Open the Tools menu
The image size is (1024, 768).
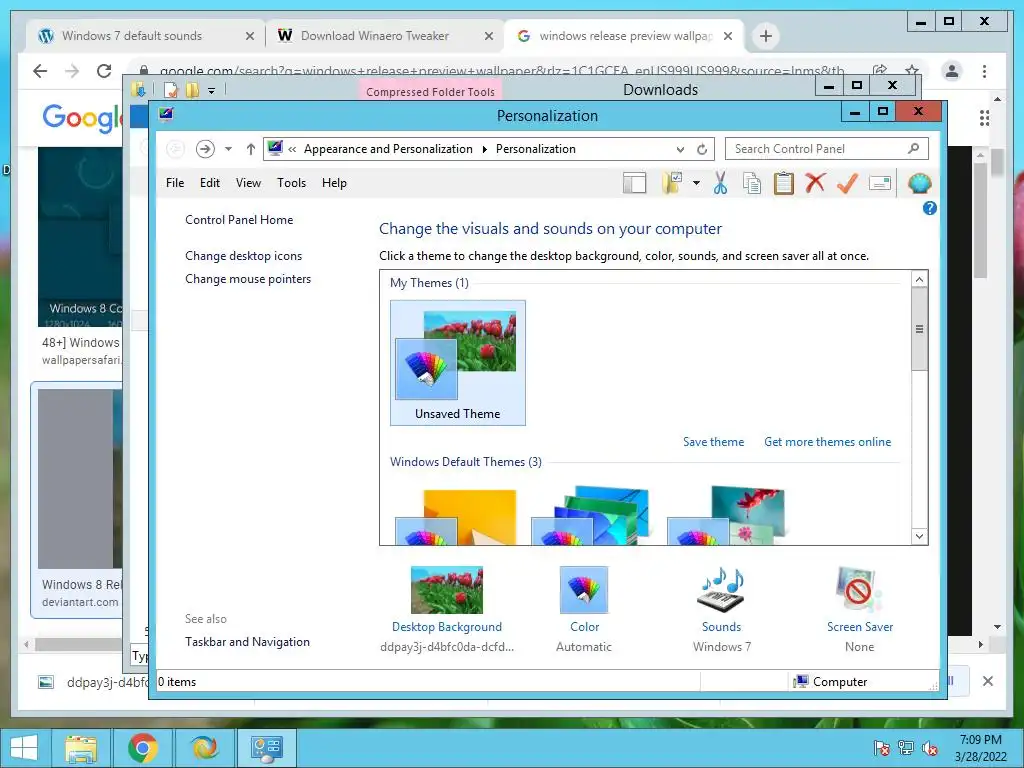click(291, 183)
